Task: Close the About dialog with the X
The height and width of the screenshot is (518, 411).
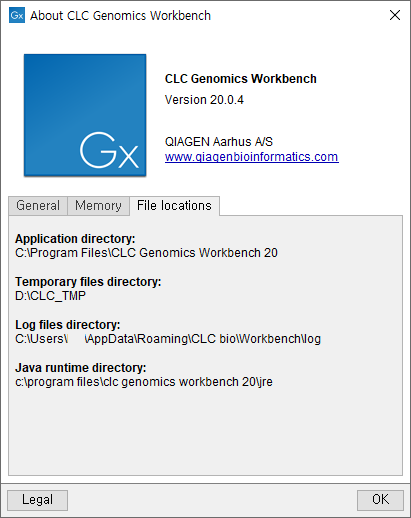Action: (395, 15)
